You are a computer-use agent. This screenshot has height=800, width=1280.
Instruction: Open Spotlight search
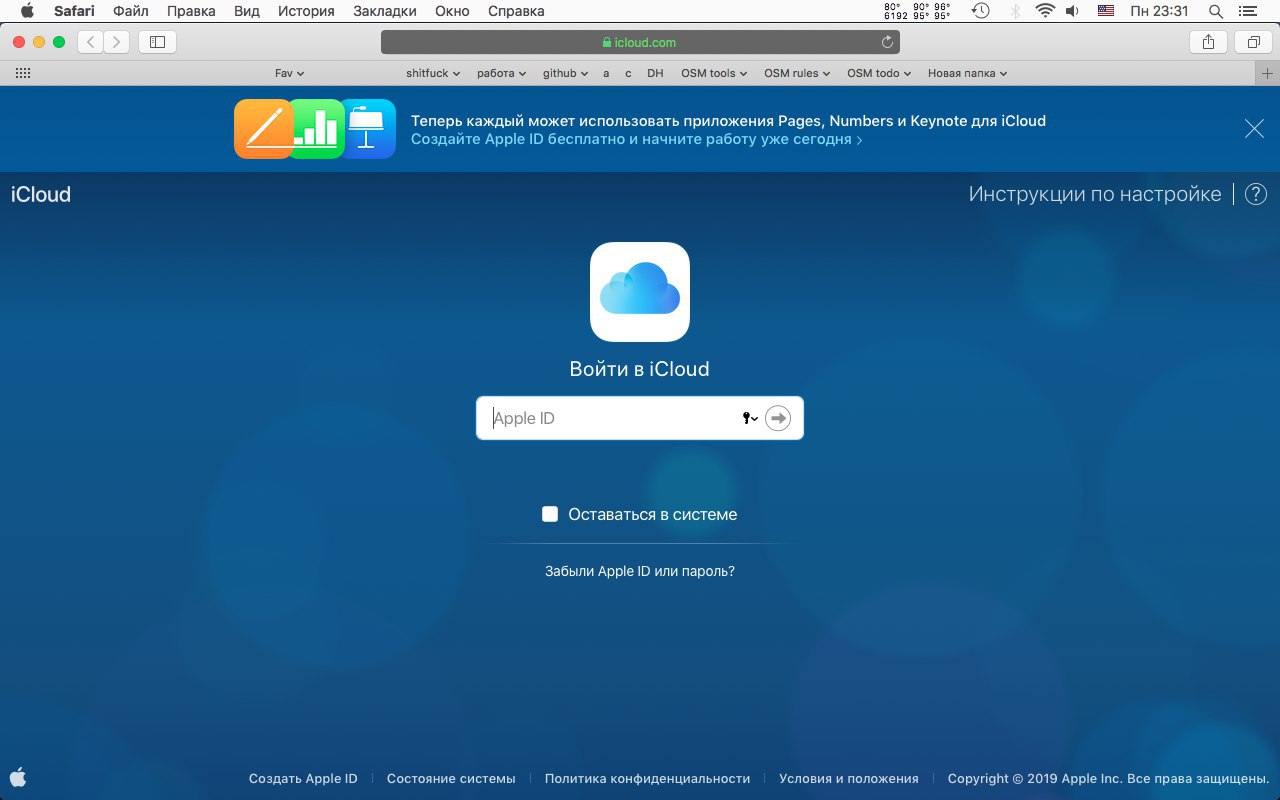point(1216,11)
